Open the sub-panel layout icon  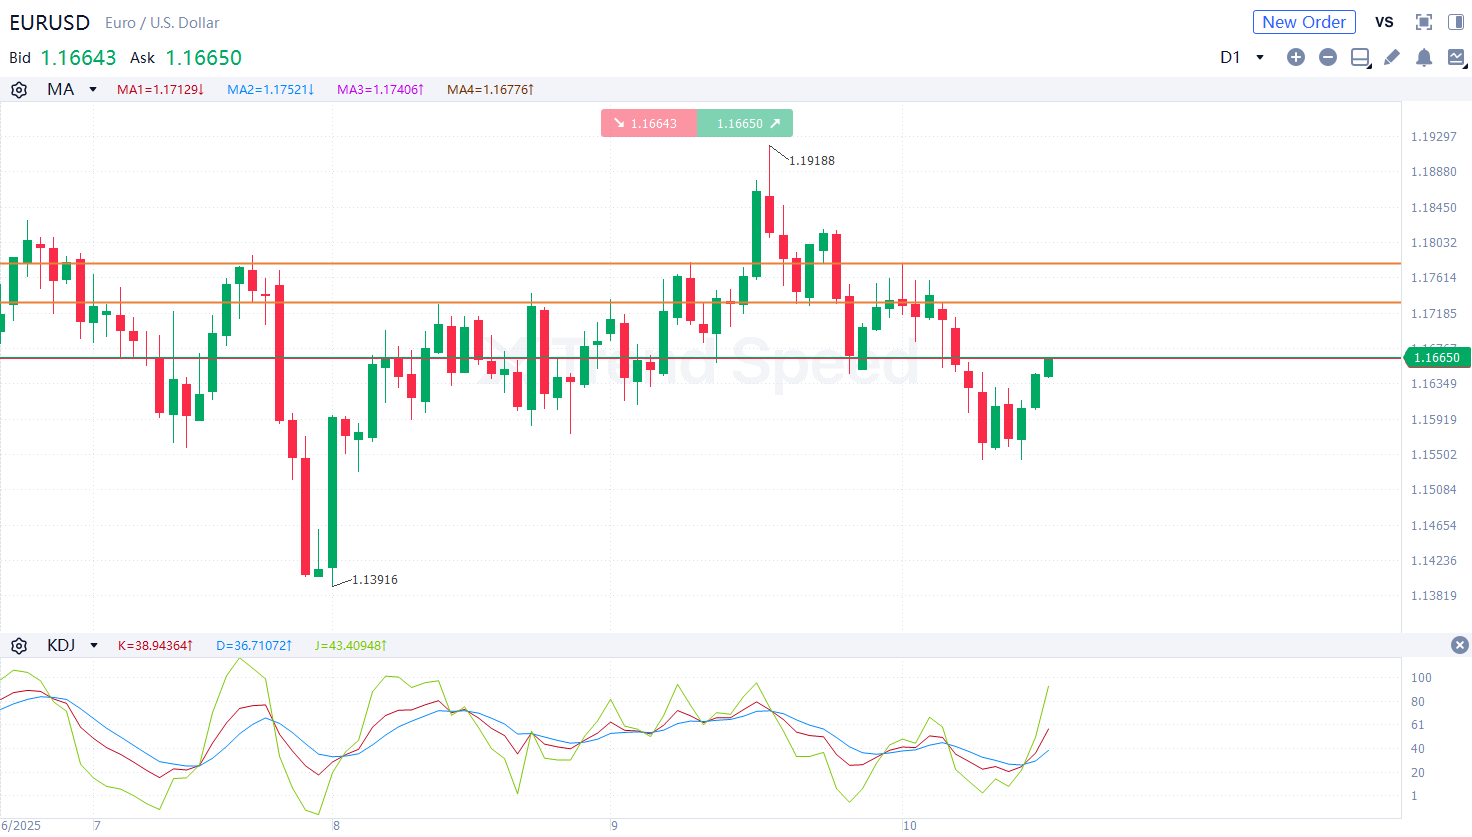[x=1360, y=58]
